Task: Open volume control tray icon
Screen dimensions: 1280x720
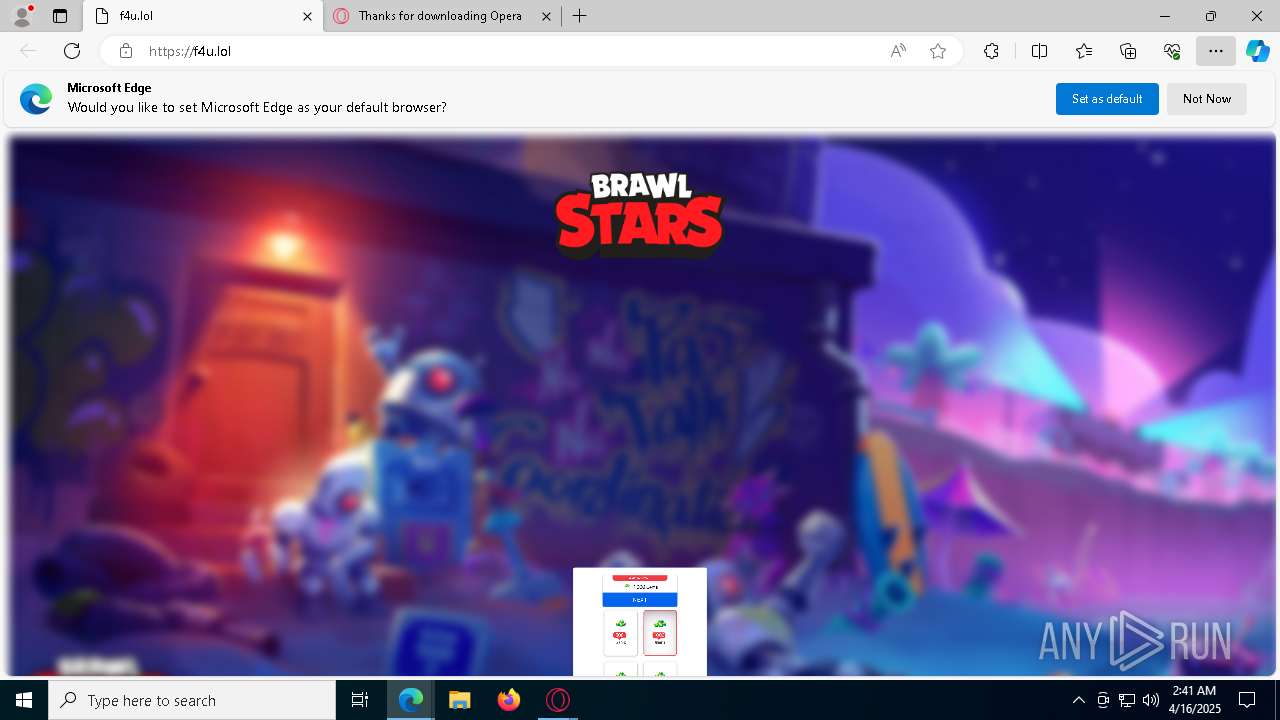Action: (x=1151, y=700)
